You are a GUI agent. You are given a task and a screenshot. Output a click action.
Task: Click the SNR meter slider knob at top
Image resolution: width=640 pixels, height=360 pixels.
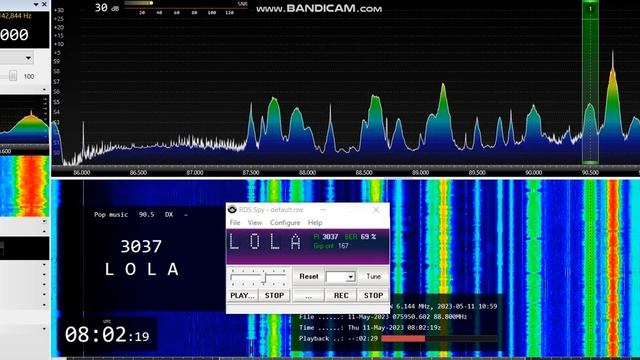pyautogui.click(x=151, y=3)
